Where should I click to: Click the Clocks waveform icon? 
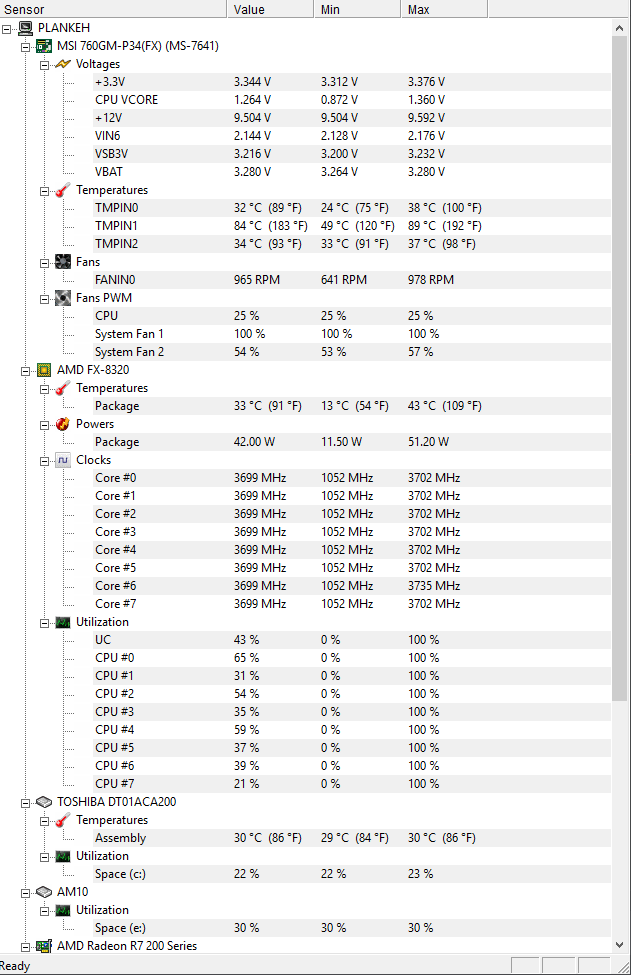coord(63,460)
